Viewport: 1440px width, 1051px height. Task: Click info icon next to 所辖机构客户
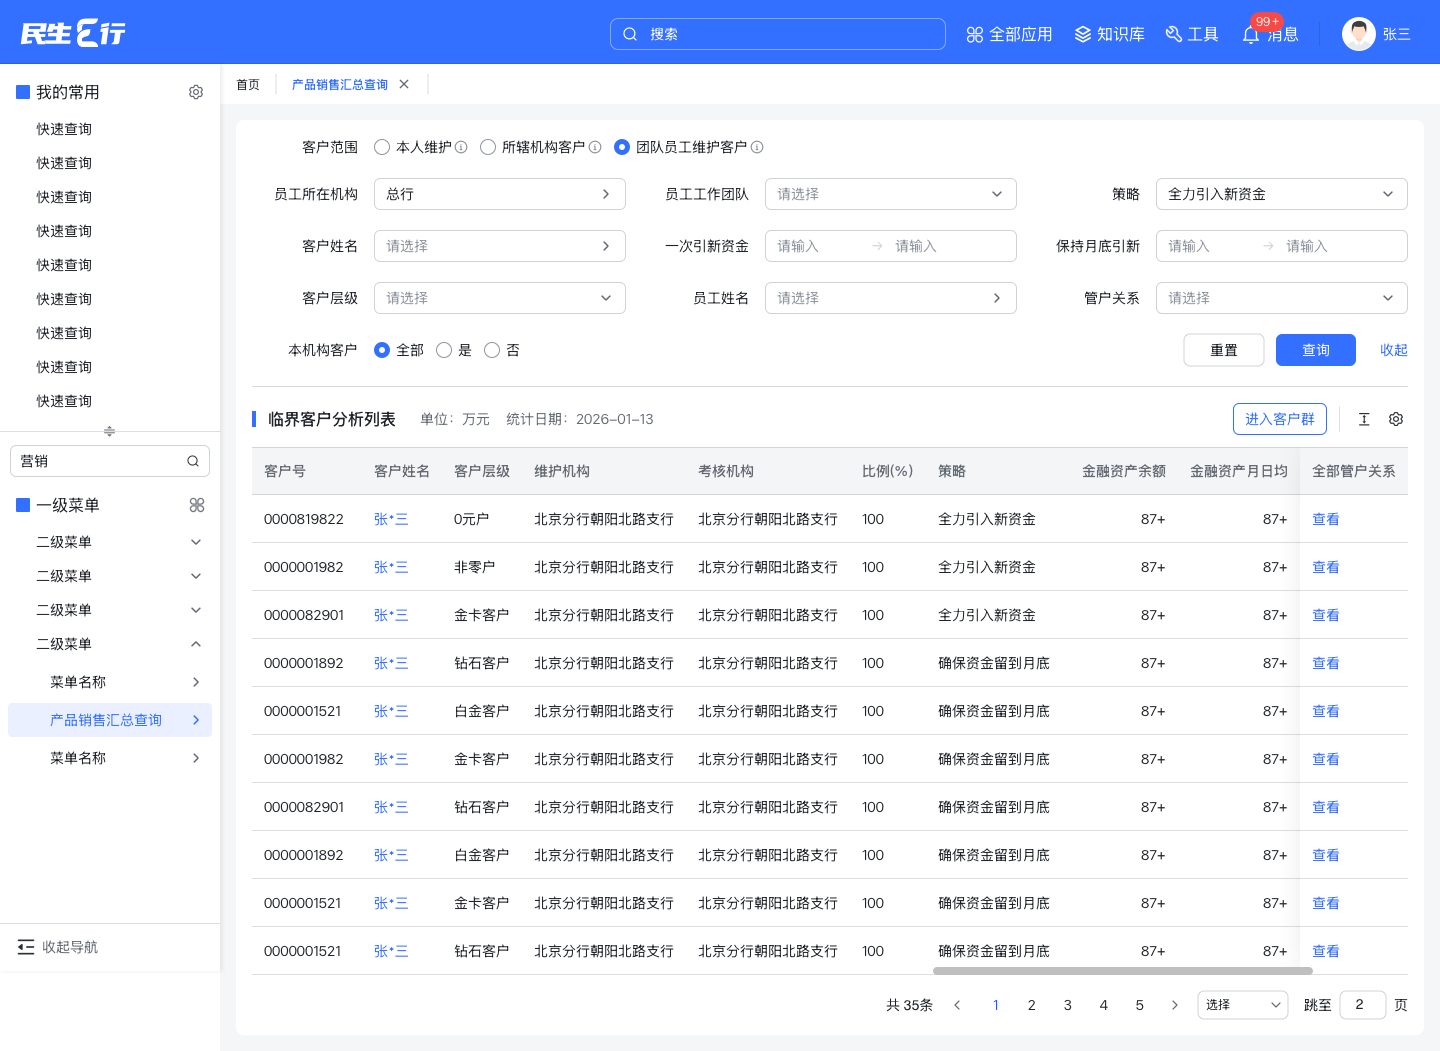click(595, 147)
